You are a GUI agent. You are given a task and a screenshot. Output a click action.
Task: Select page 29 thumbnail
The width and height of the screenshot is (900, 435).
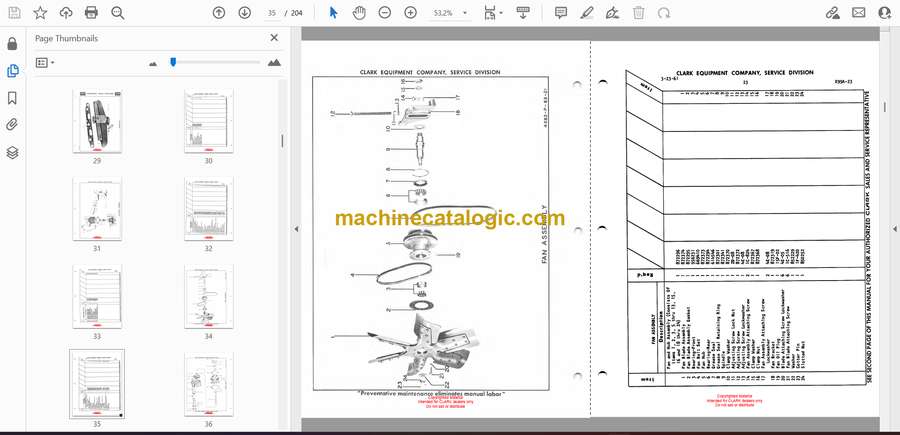tap(96, 121)
